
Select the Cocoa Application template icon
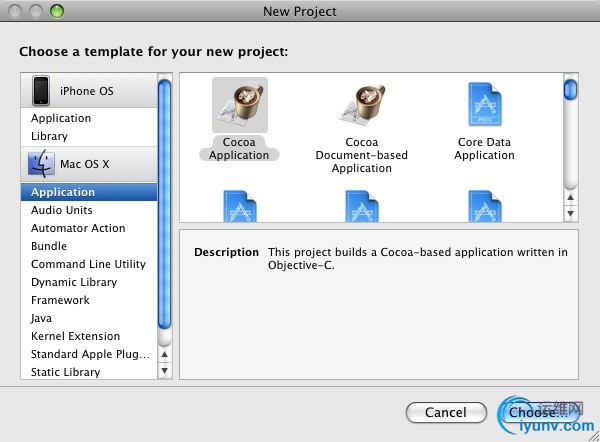(240, 105)
